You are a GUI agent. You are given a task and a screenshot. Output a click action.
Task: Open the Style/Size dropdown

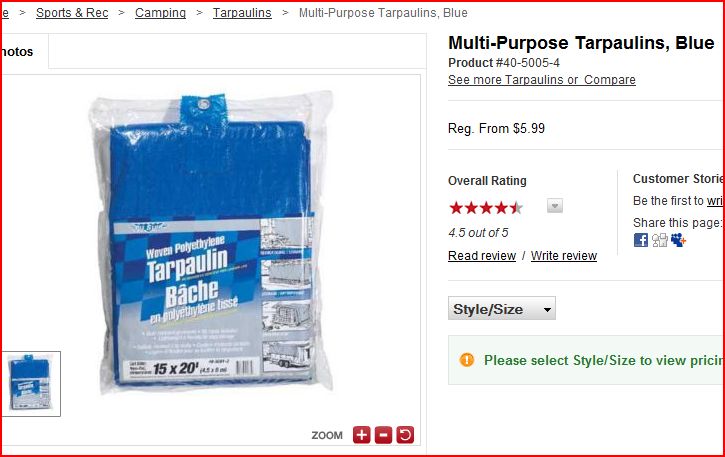[x=502, y=309]
